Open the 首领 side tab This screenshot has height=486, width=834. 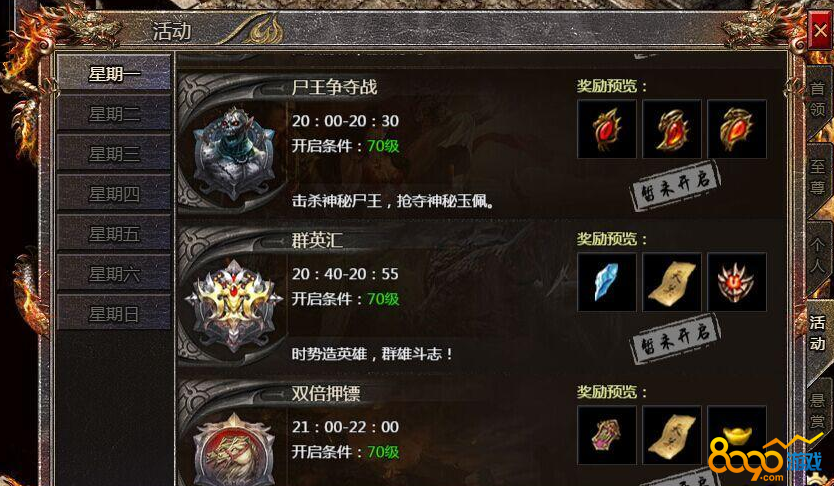818,99
